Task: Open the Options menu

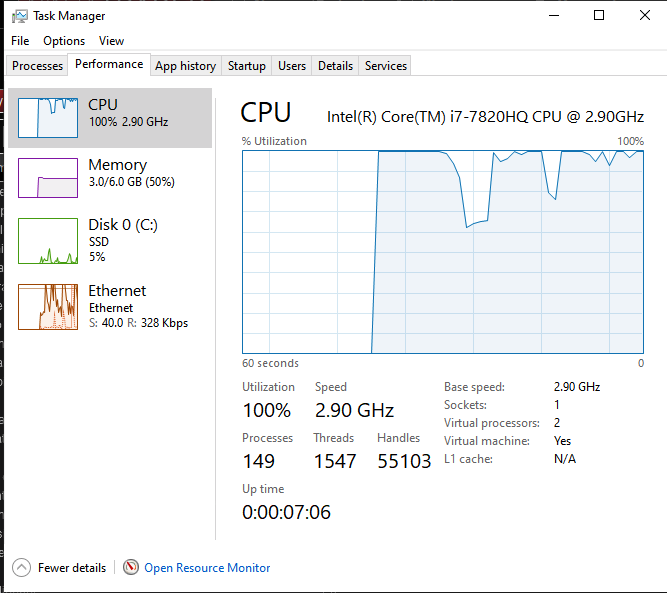Action: click(x=64, y=41)
